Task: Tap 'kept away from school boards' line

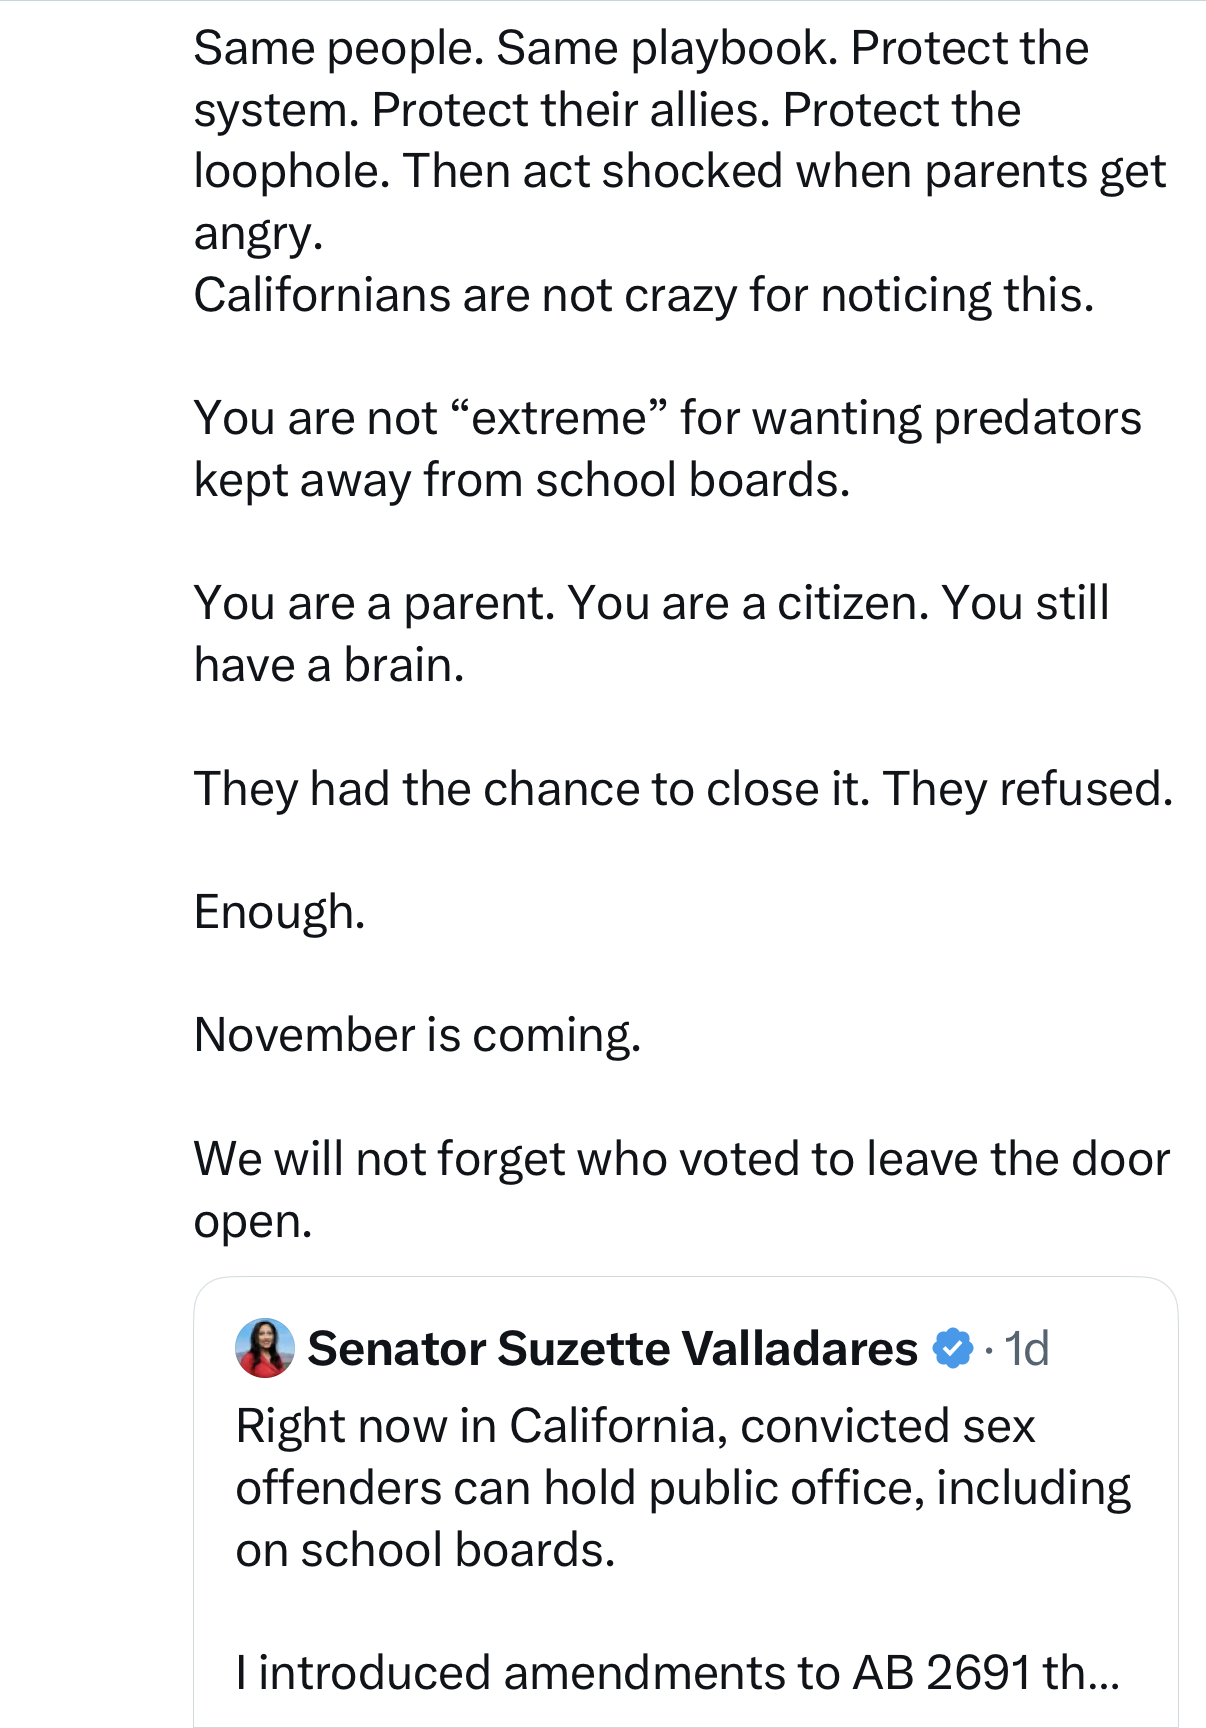Action: pos(522,480)
